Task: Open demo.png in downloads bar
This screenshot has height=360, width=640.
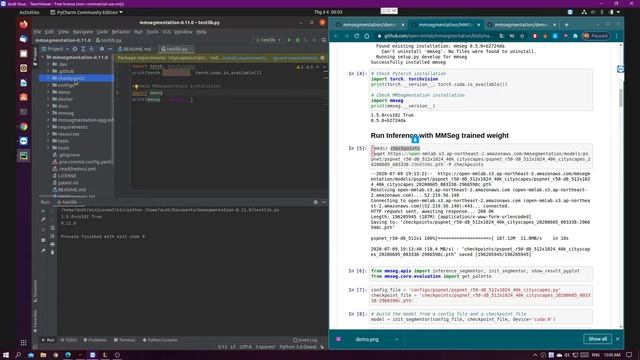Action: coord(367,339)
